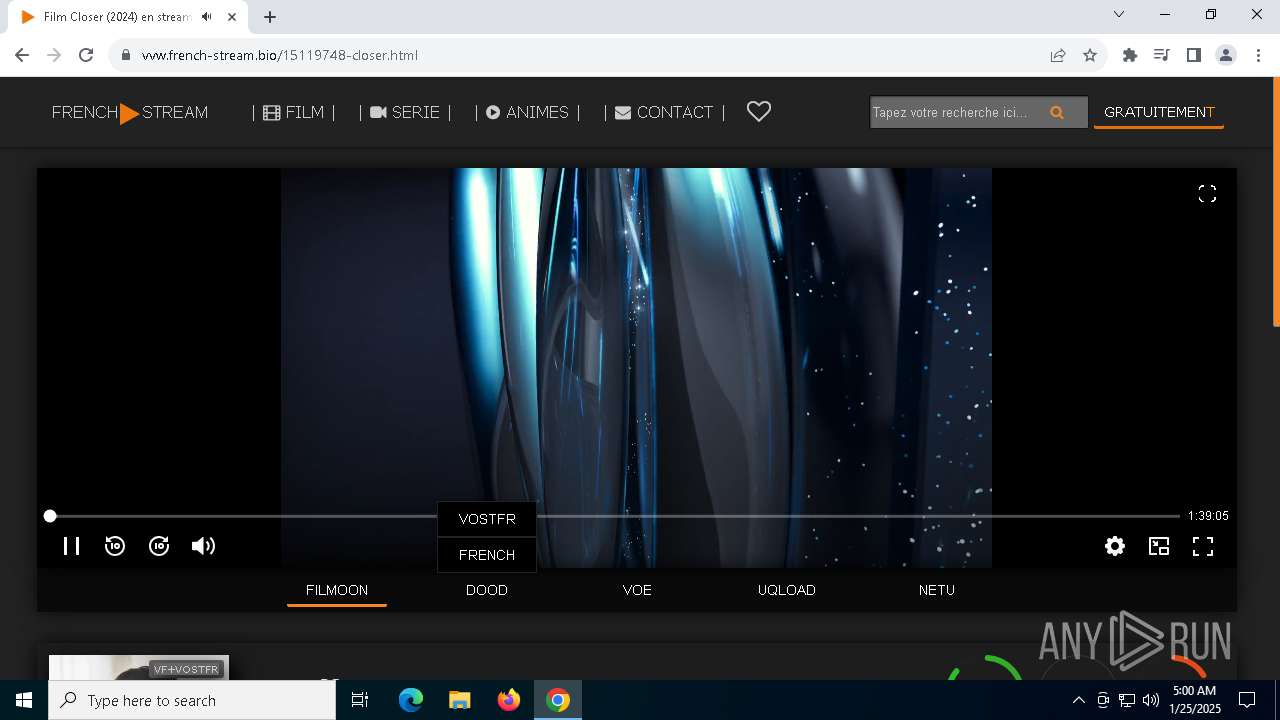This screenshot has height=720, width=1280.
Task: Show hidden system tray icons
Action: coord(1078,700)
